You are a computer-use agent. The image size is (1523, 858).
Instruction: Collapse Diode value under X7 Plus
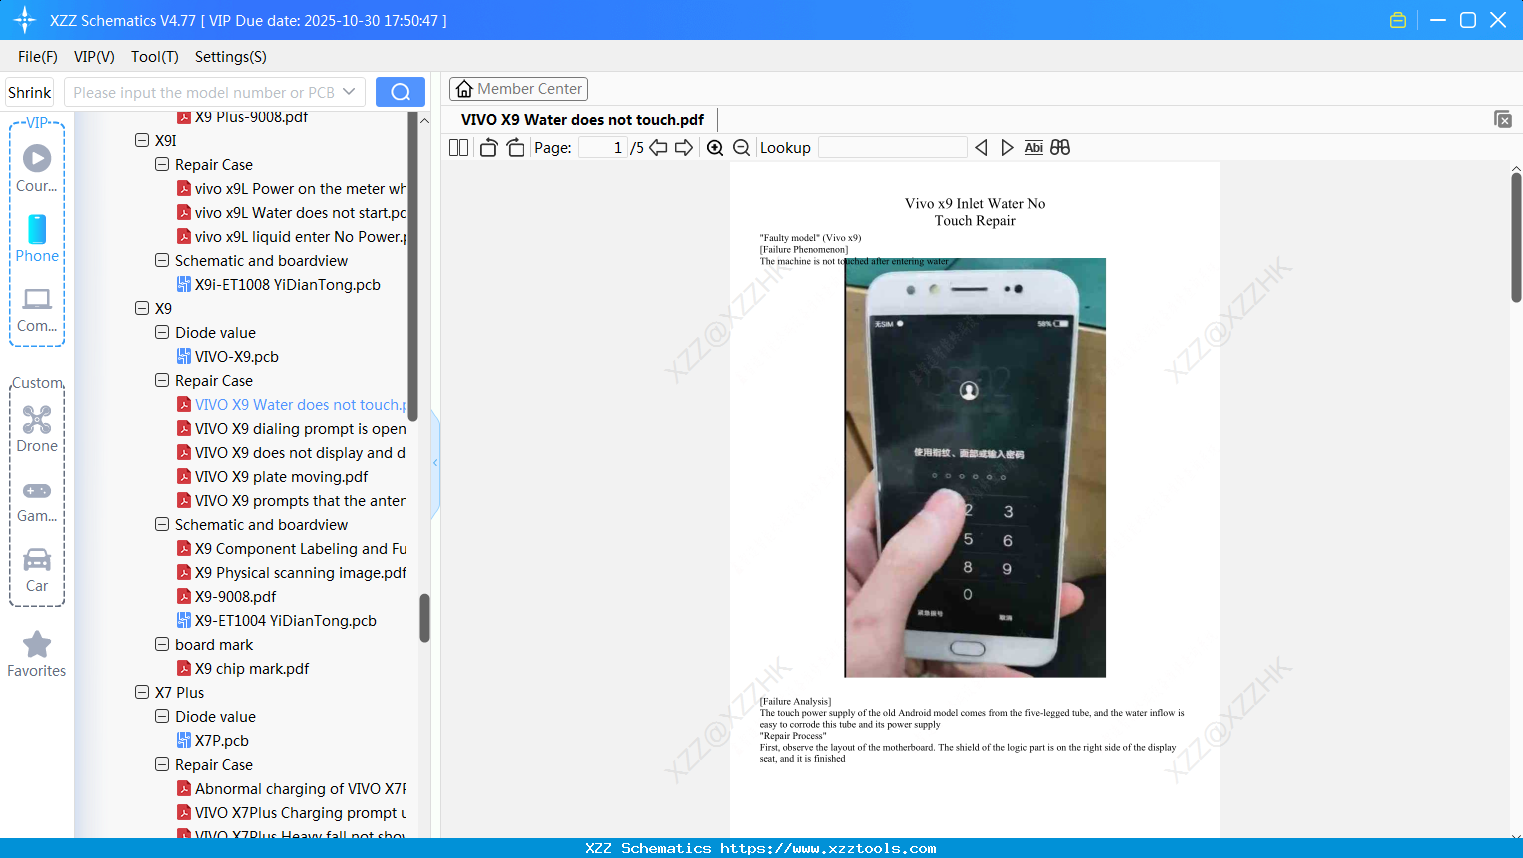pyautogui.click(x=162, y=716)
